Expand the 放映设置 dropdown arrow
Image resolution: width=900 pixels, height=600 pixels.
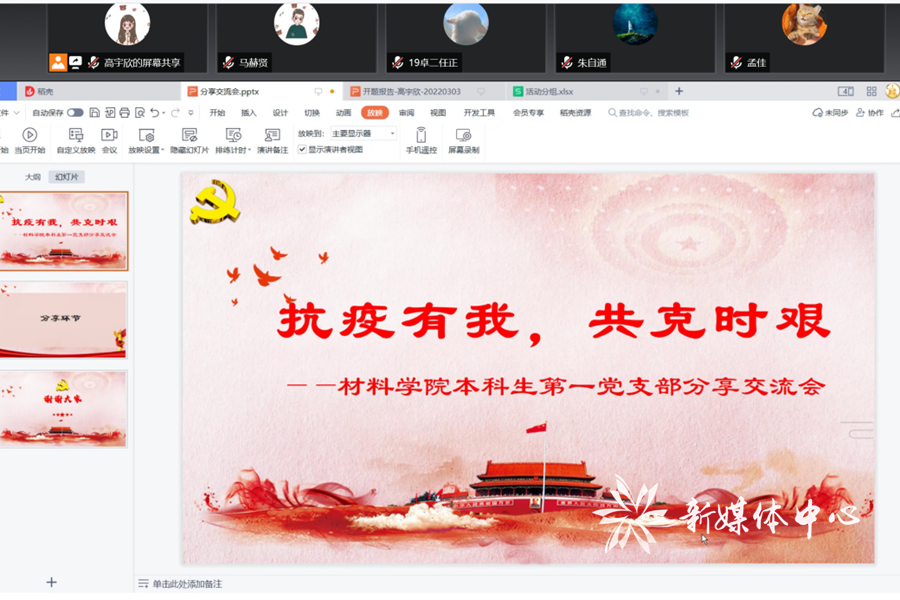click(163, 151)
